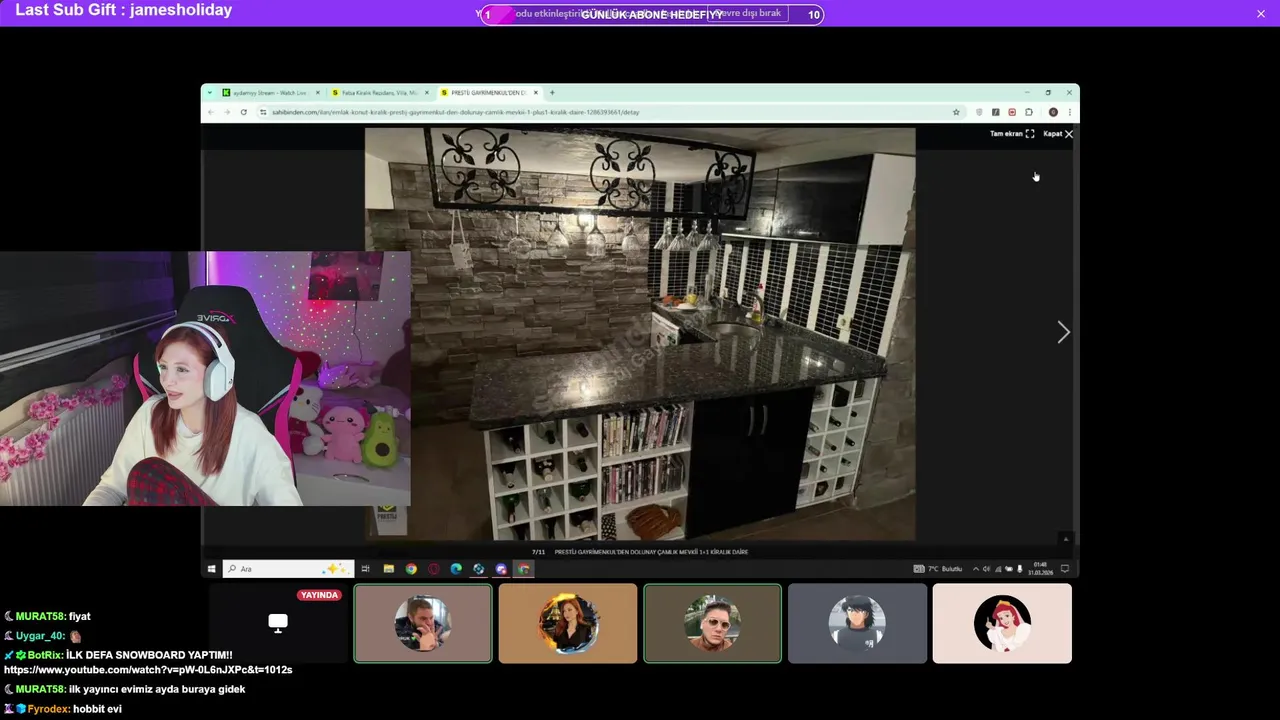Click the BotRix chat username
The image size is (1280, 720).
[x=45, y=655]
